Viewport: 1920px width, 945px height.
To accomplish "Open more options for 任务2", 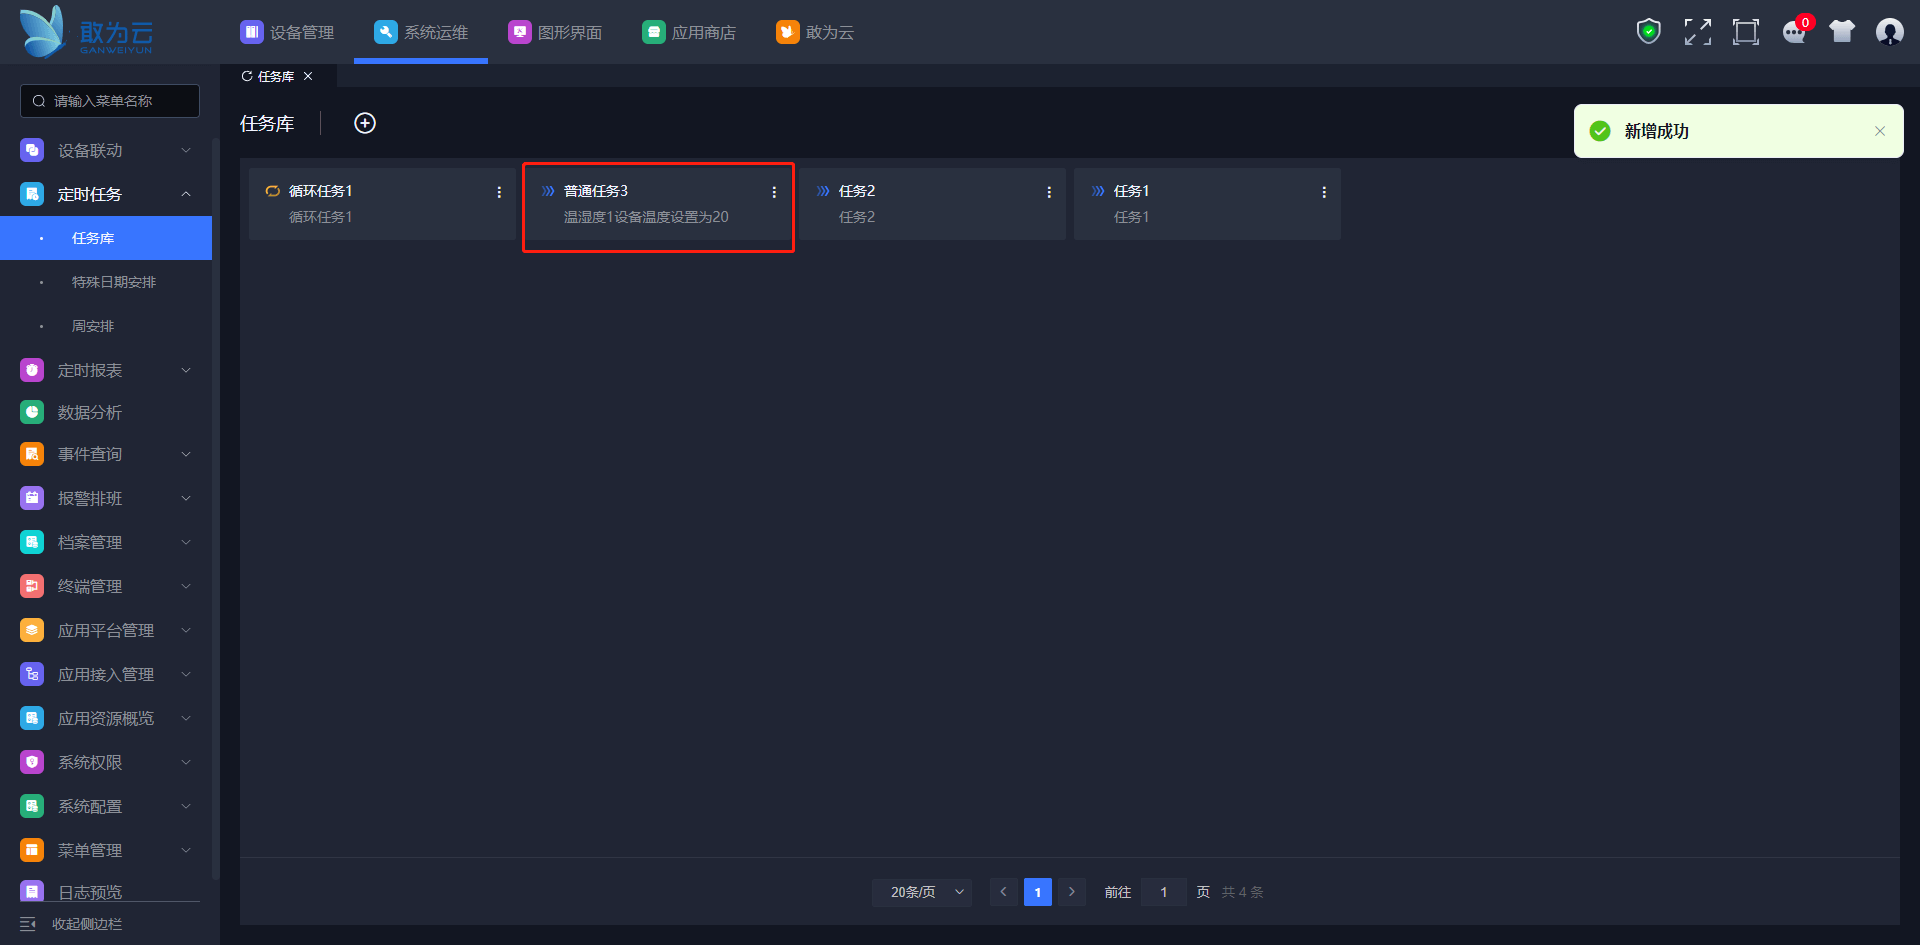I will (x=1049, y=192).
